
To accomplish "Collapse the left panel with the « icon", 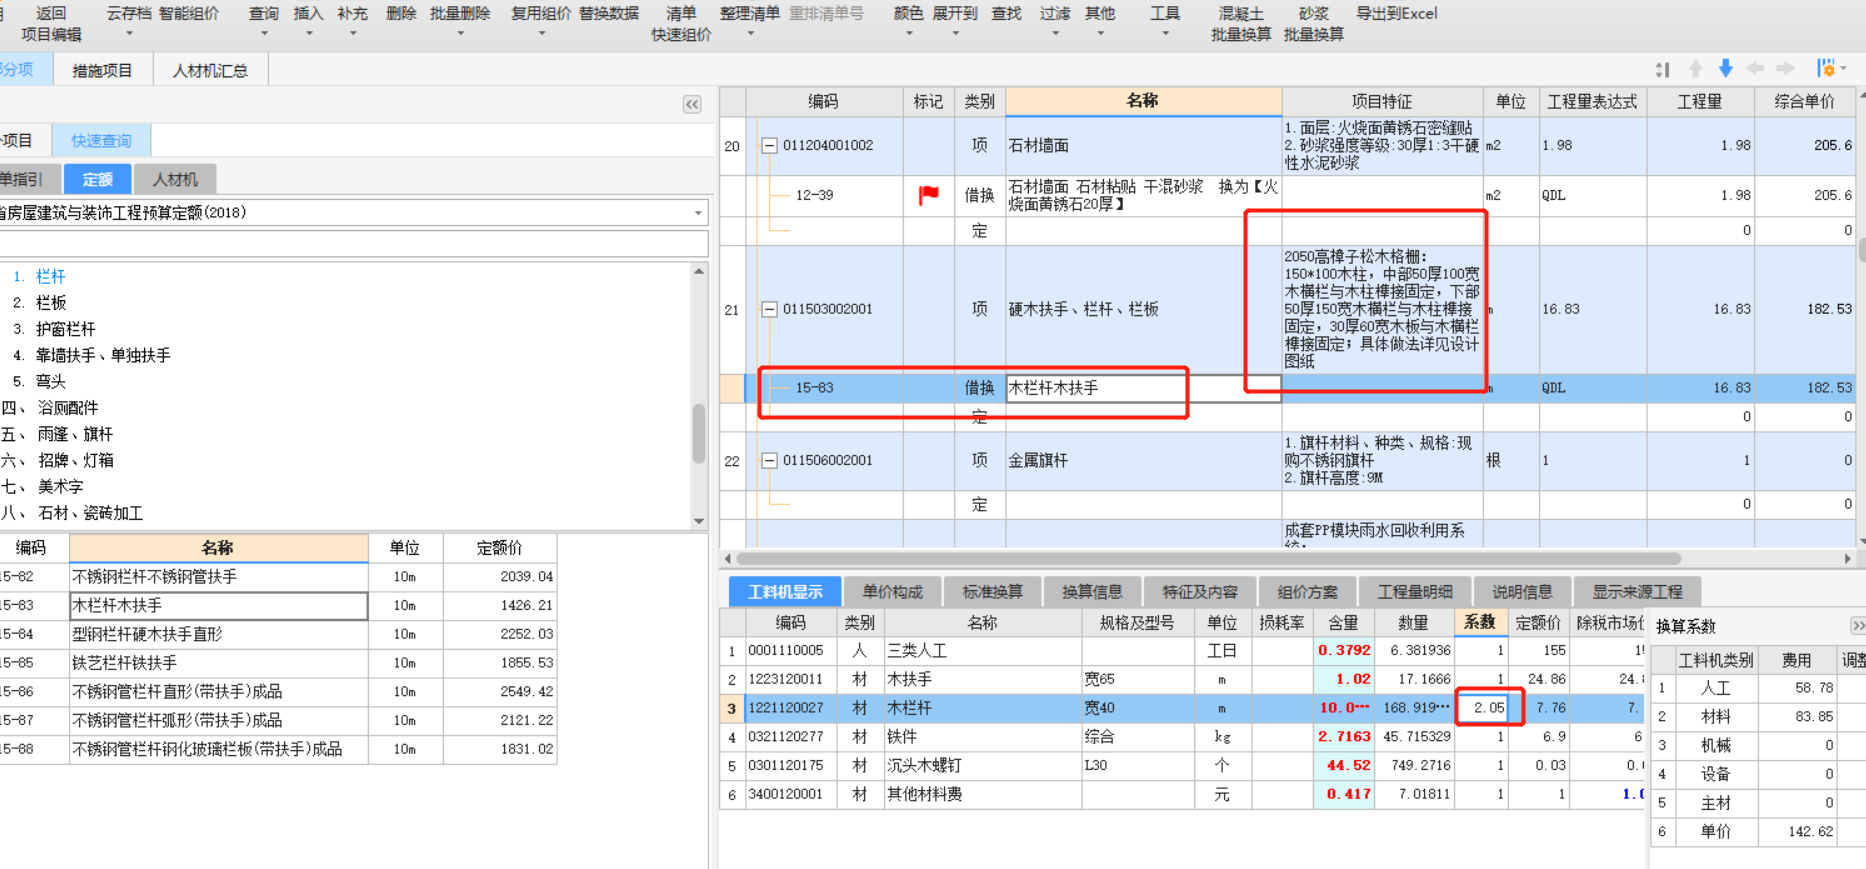I will pyautogui.click(x=692, y=104).
